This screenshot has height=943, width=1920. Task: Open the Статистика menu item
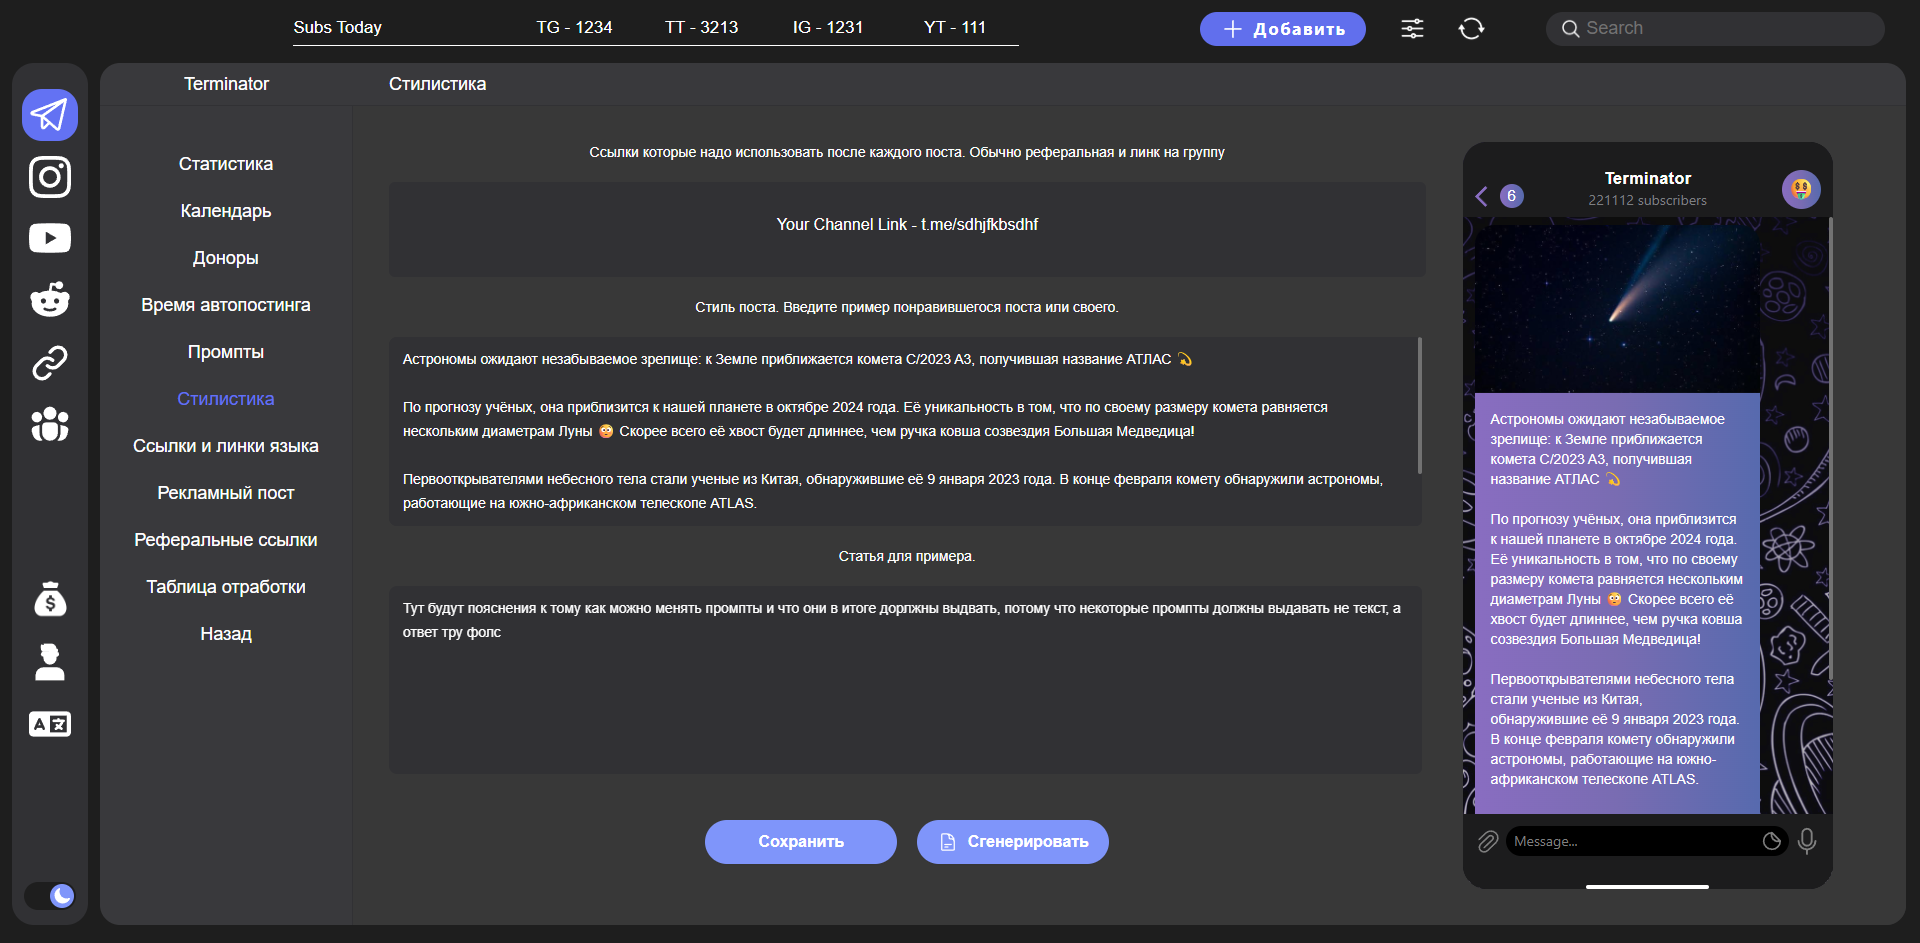pyautogui.click(x=226, y=164)
